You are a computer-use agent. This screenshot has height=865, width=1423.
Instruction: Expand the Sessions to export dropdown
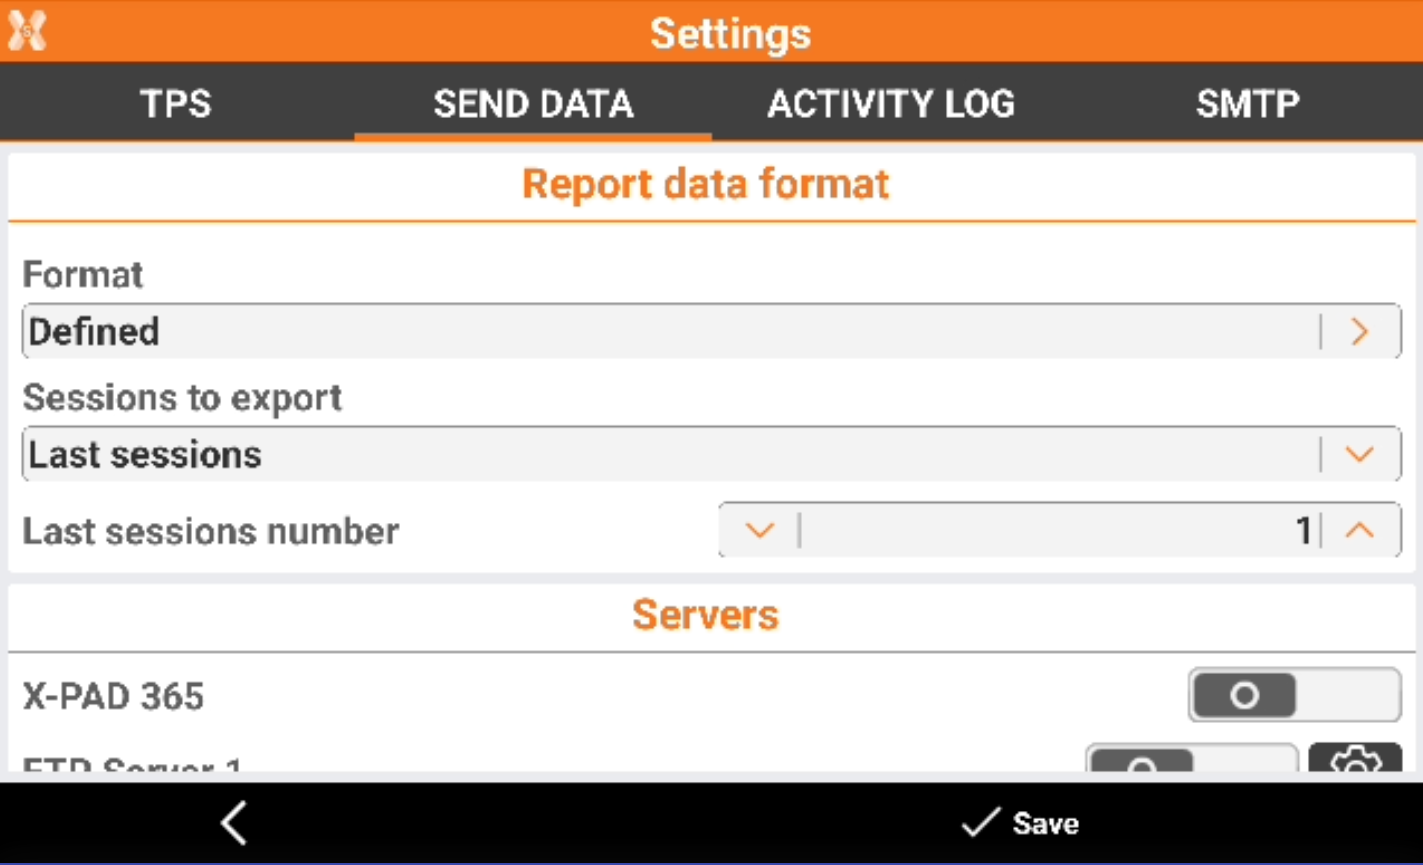(x=670, y=455)
